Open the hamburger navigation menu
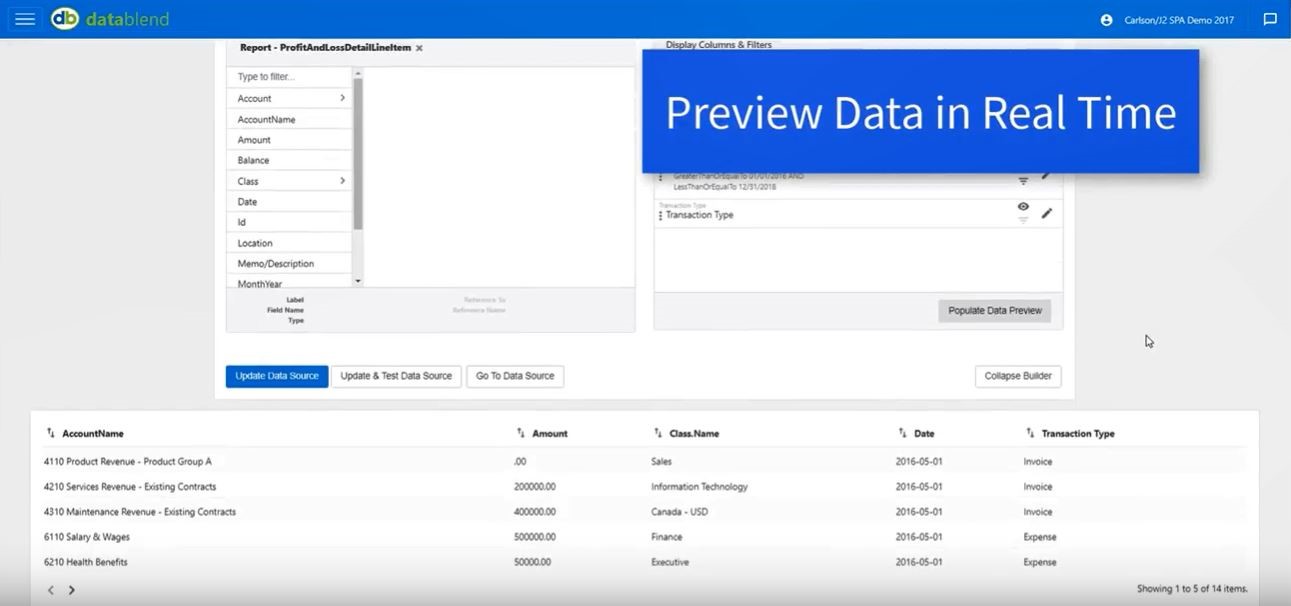Screen dimensions: 1291x606 [25, 18]
